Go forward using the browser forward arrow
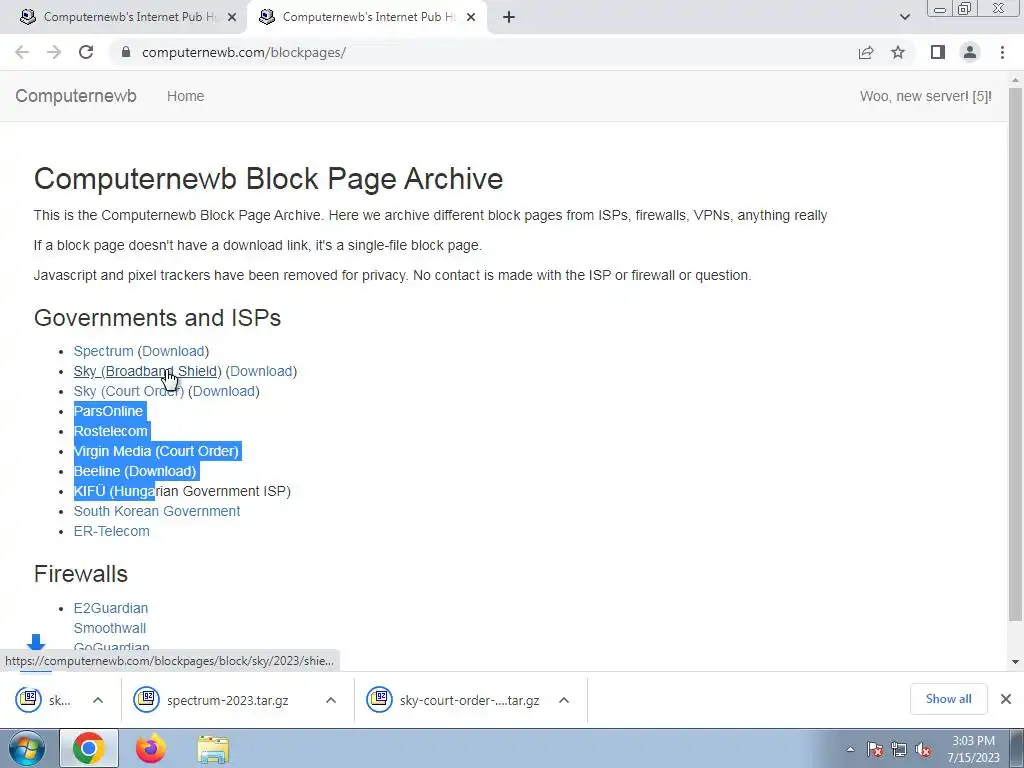The image size is (1024, 768). (54, 52)
